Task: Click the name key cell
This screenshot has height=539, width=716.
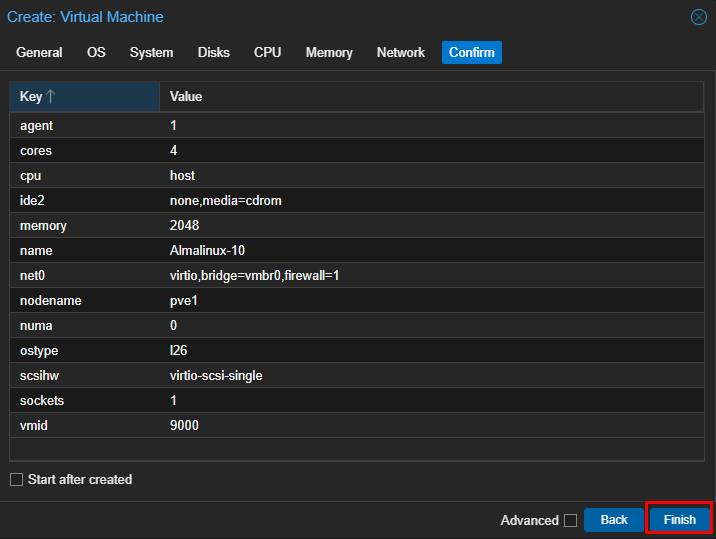Action: (84, 250)
